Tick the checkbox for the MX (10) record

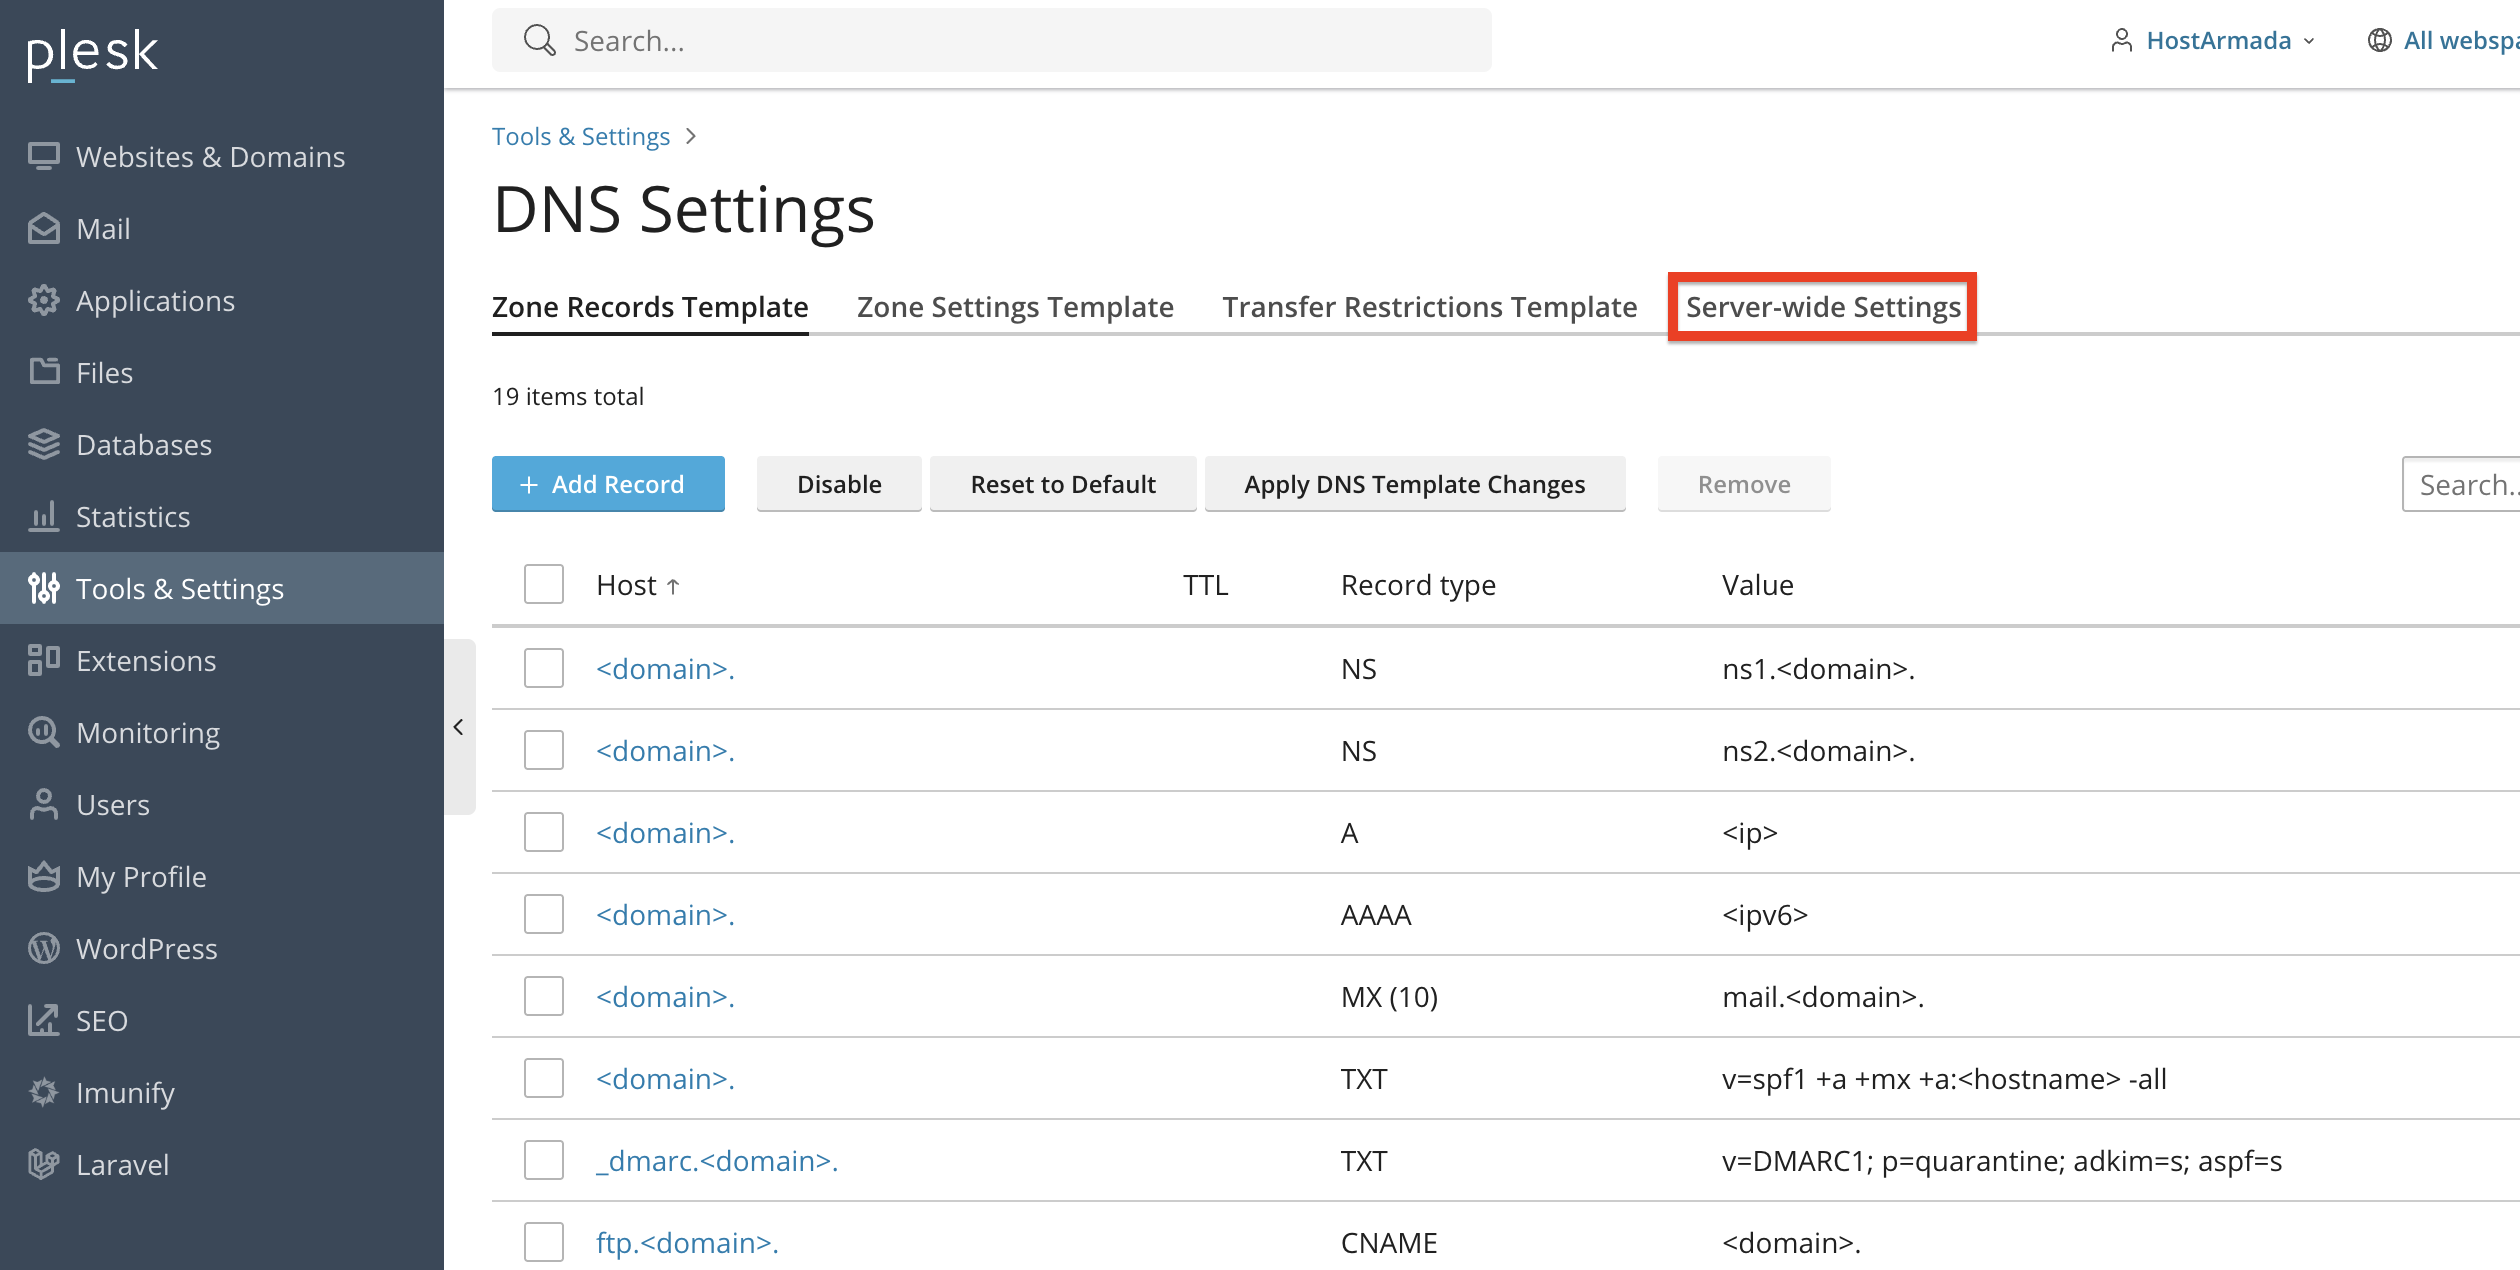click(544, 996)
